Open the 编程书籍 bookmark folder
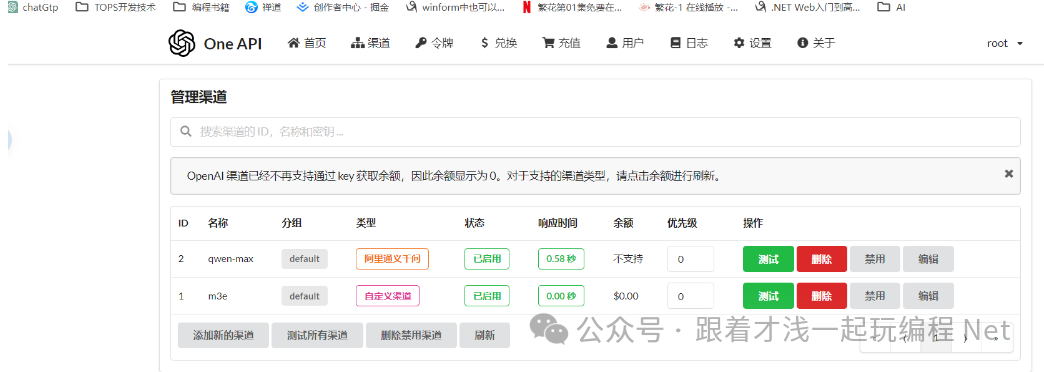Image resolution: width=1044 pixels, height=372 pixels. 200,7
